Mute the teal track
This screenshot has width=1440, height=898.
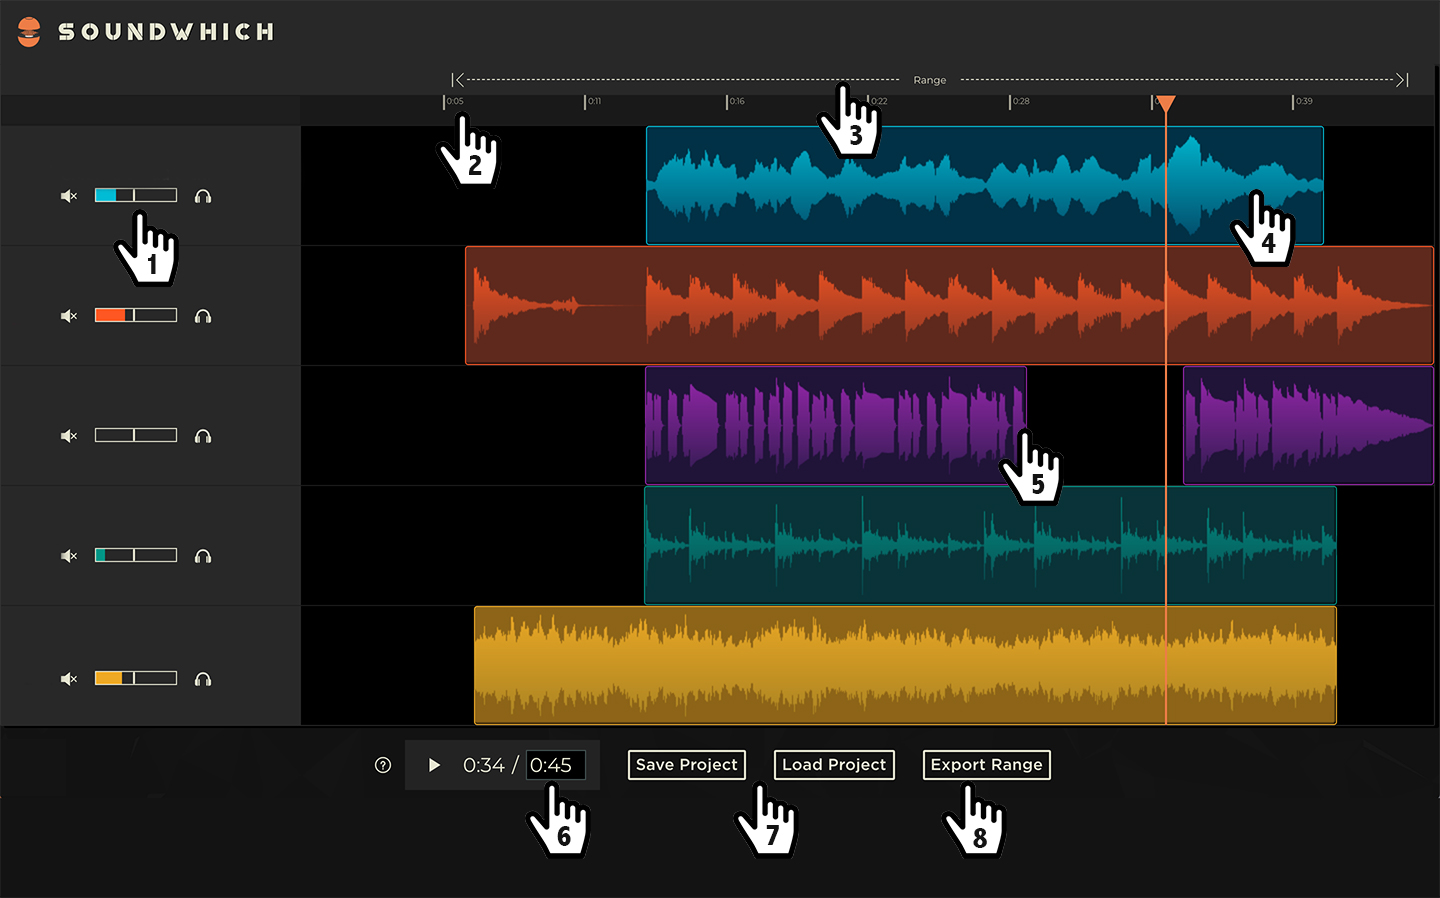coord(69,556)
